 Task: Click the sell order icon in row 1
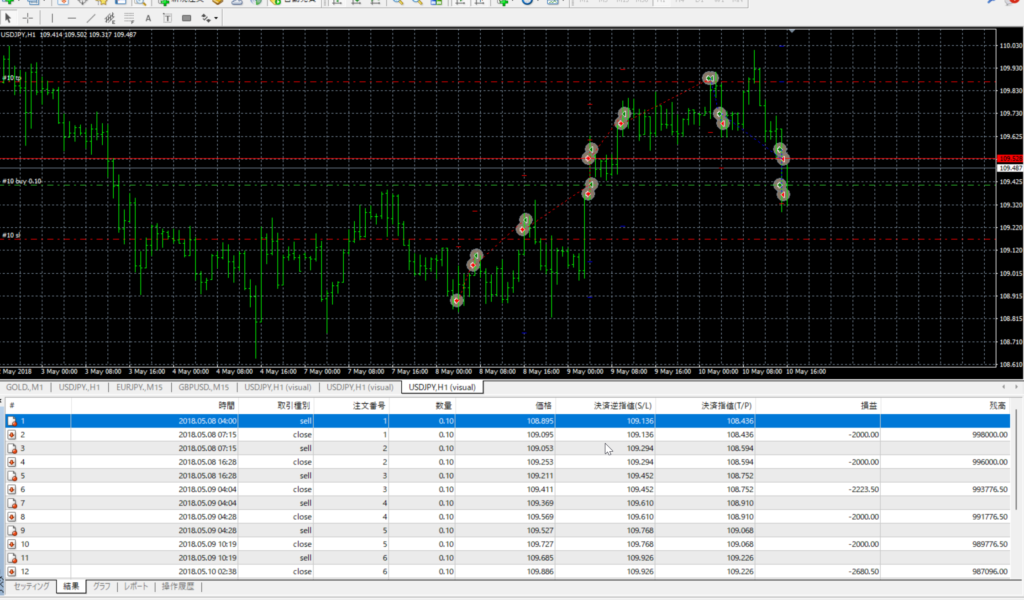[x=12, y=421]
